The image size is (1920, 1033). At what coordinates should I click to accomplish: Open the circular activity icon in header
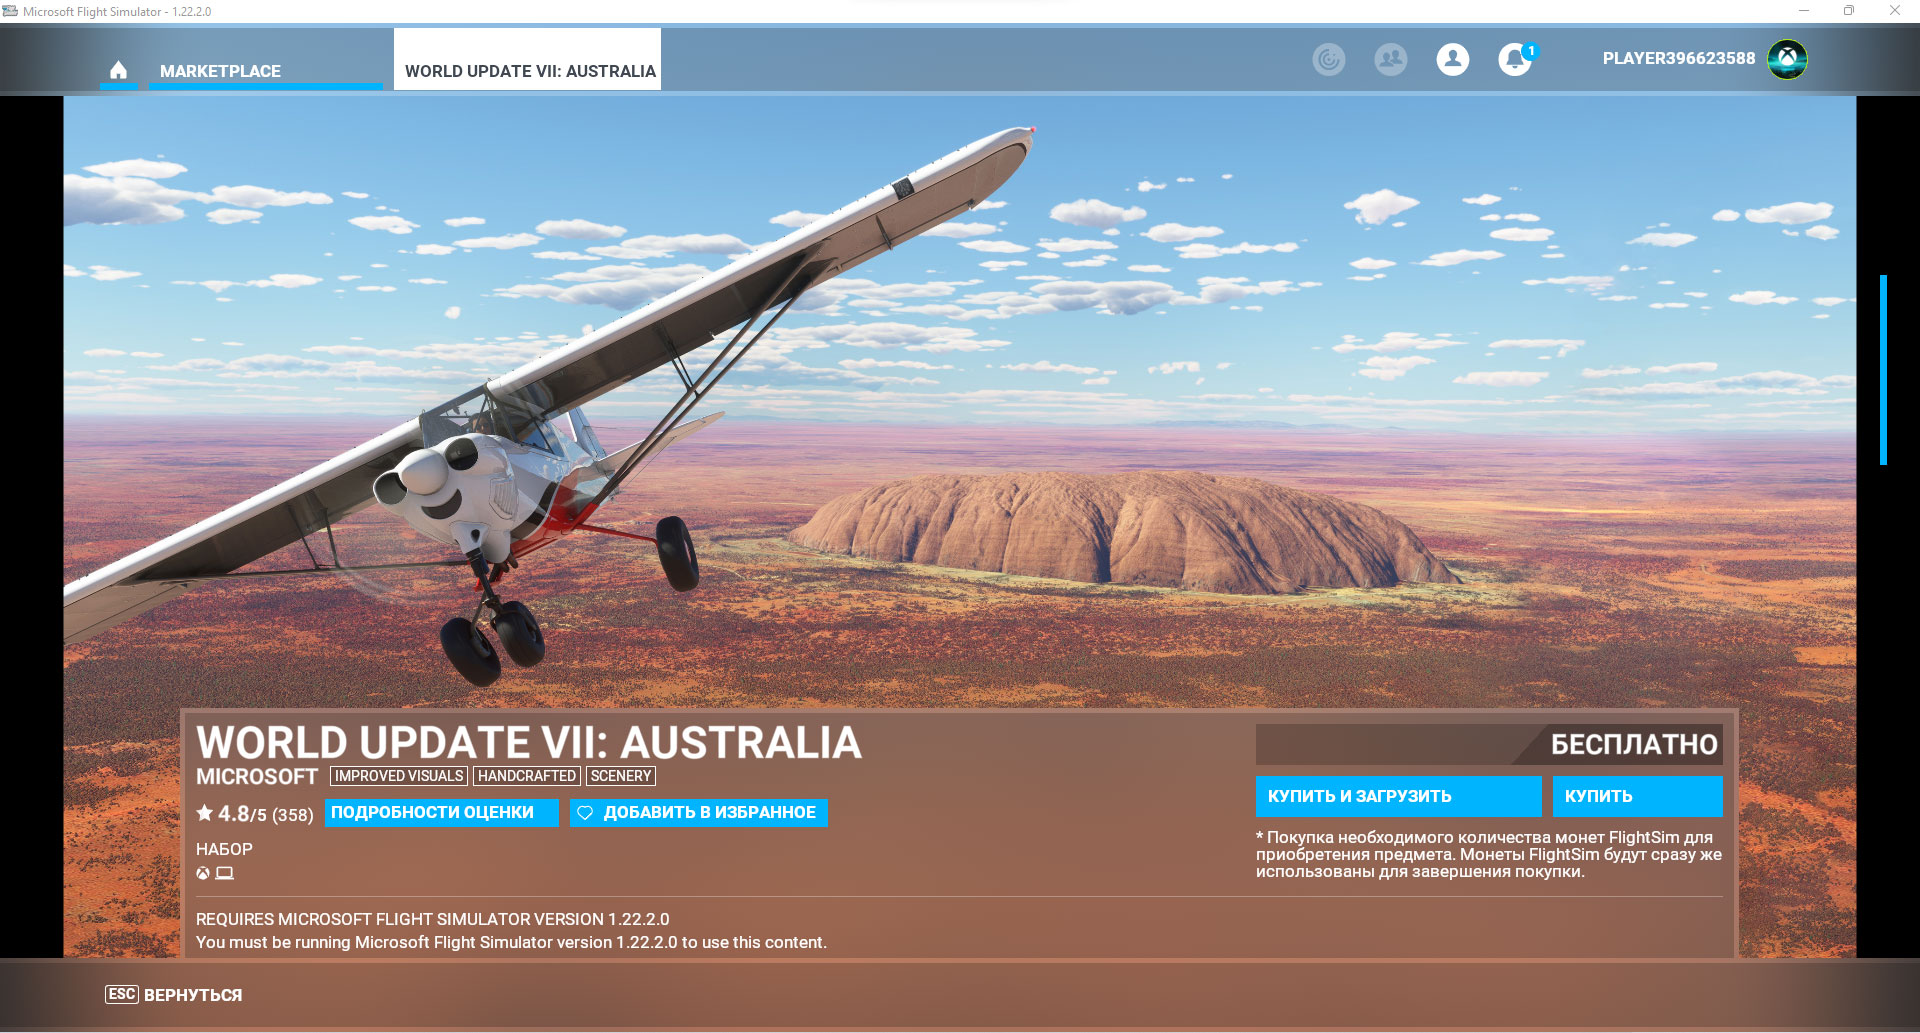tap(1328, 60)
